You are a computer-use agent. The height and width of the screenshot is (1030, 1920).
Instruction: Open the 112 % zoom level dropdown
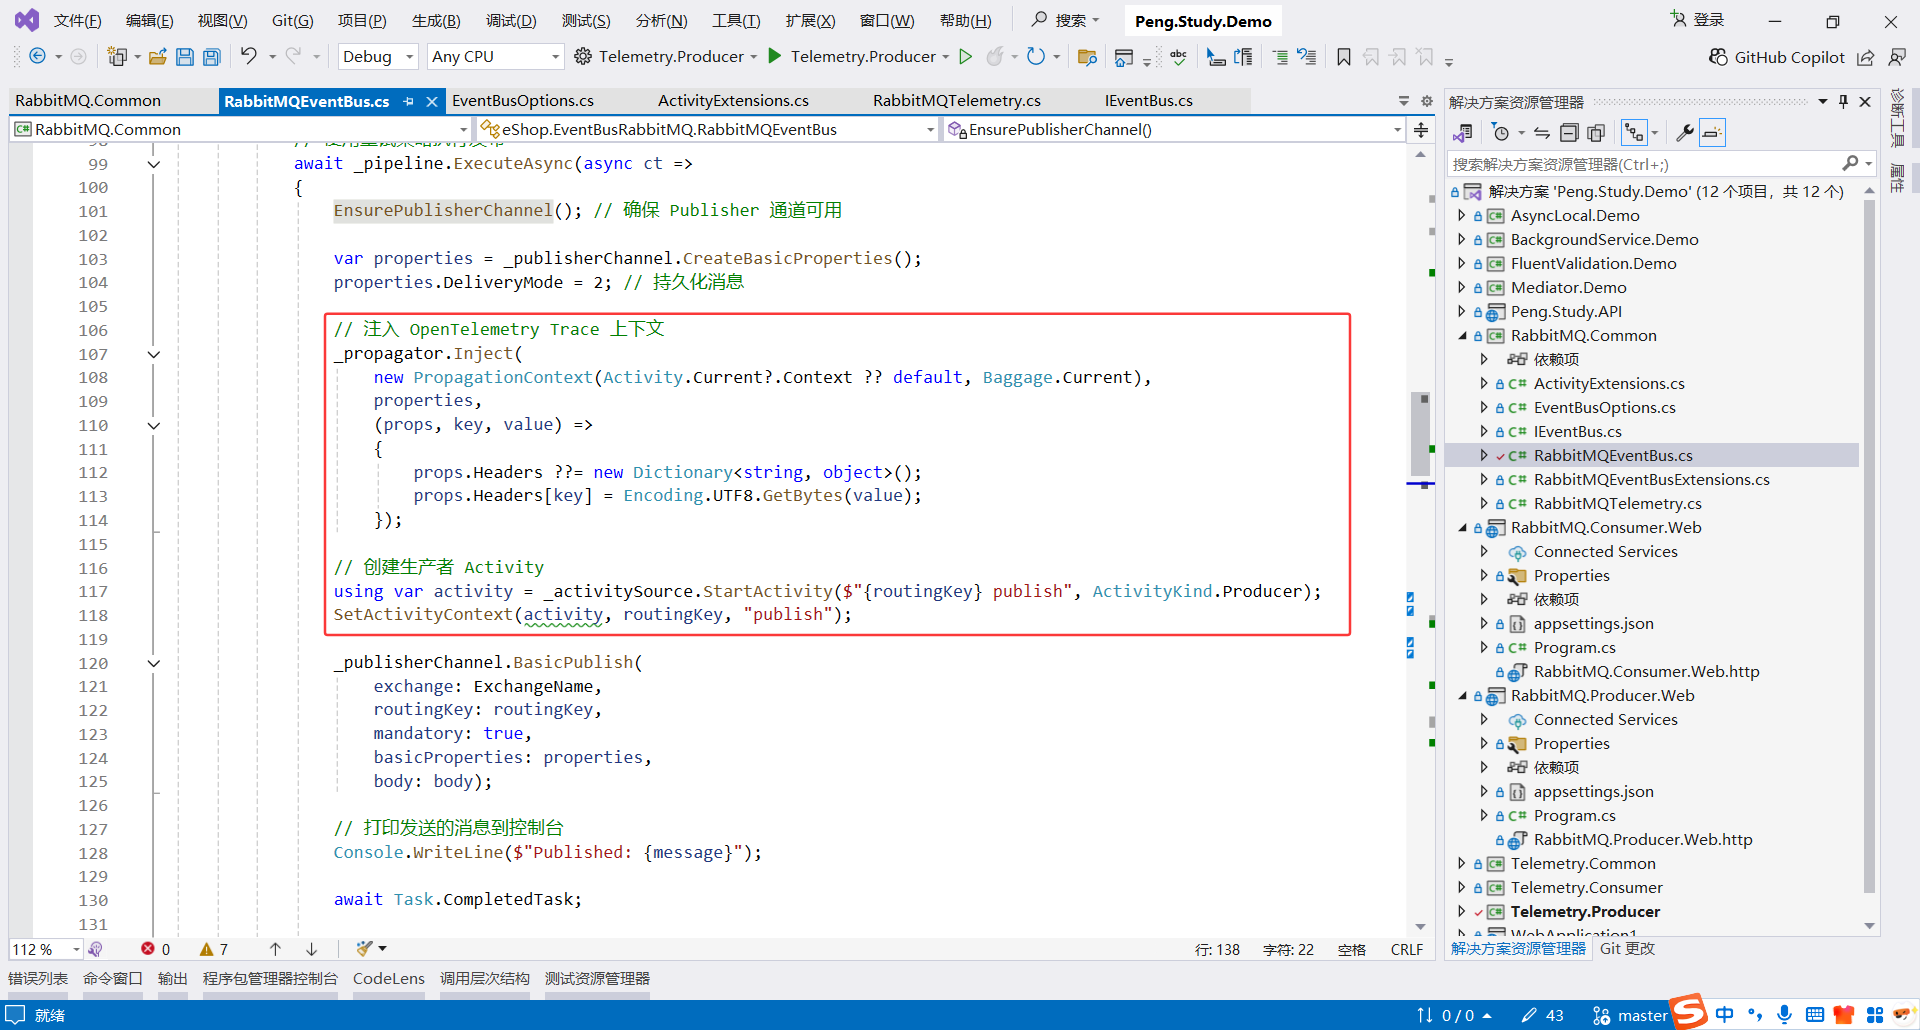click(46, 949)
